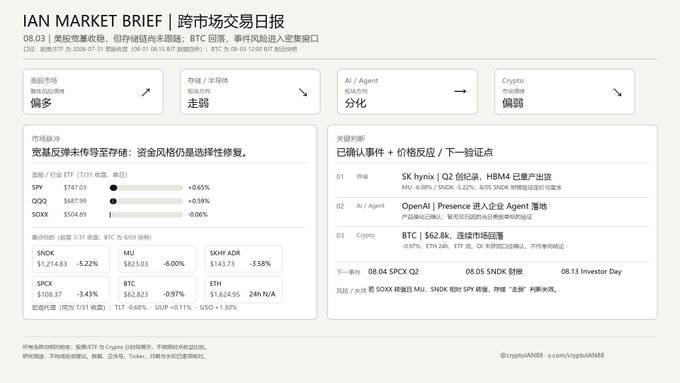This screenshot has height=383, width=680.
Task: Click 偏多 sentiment label
Action: tap(41, 103)
